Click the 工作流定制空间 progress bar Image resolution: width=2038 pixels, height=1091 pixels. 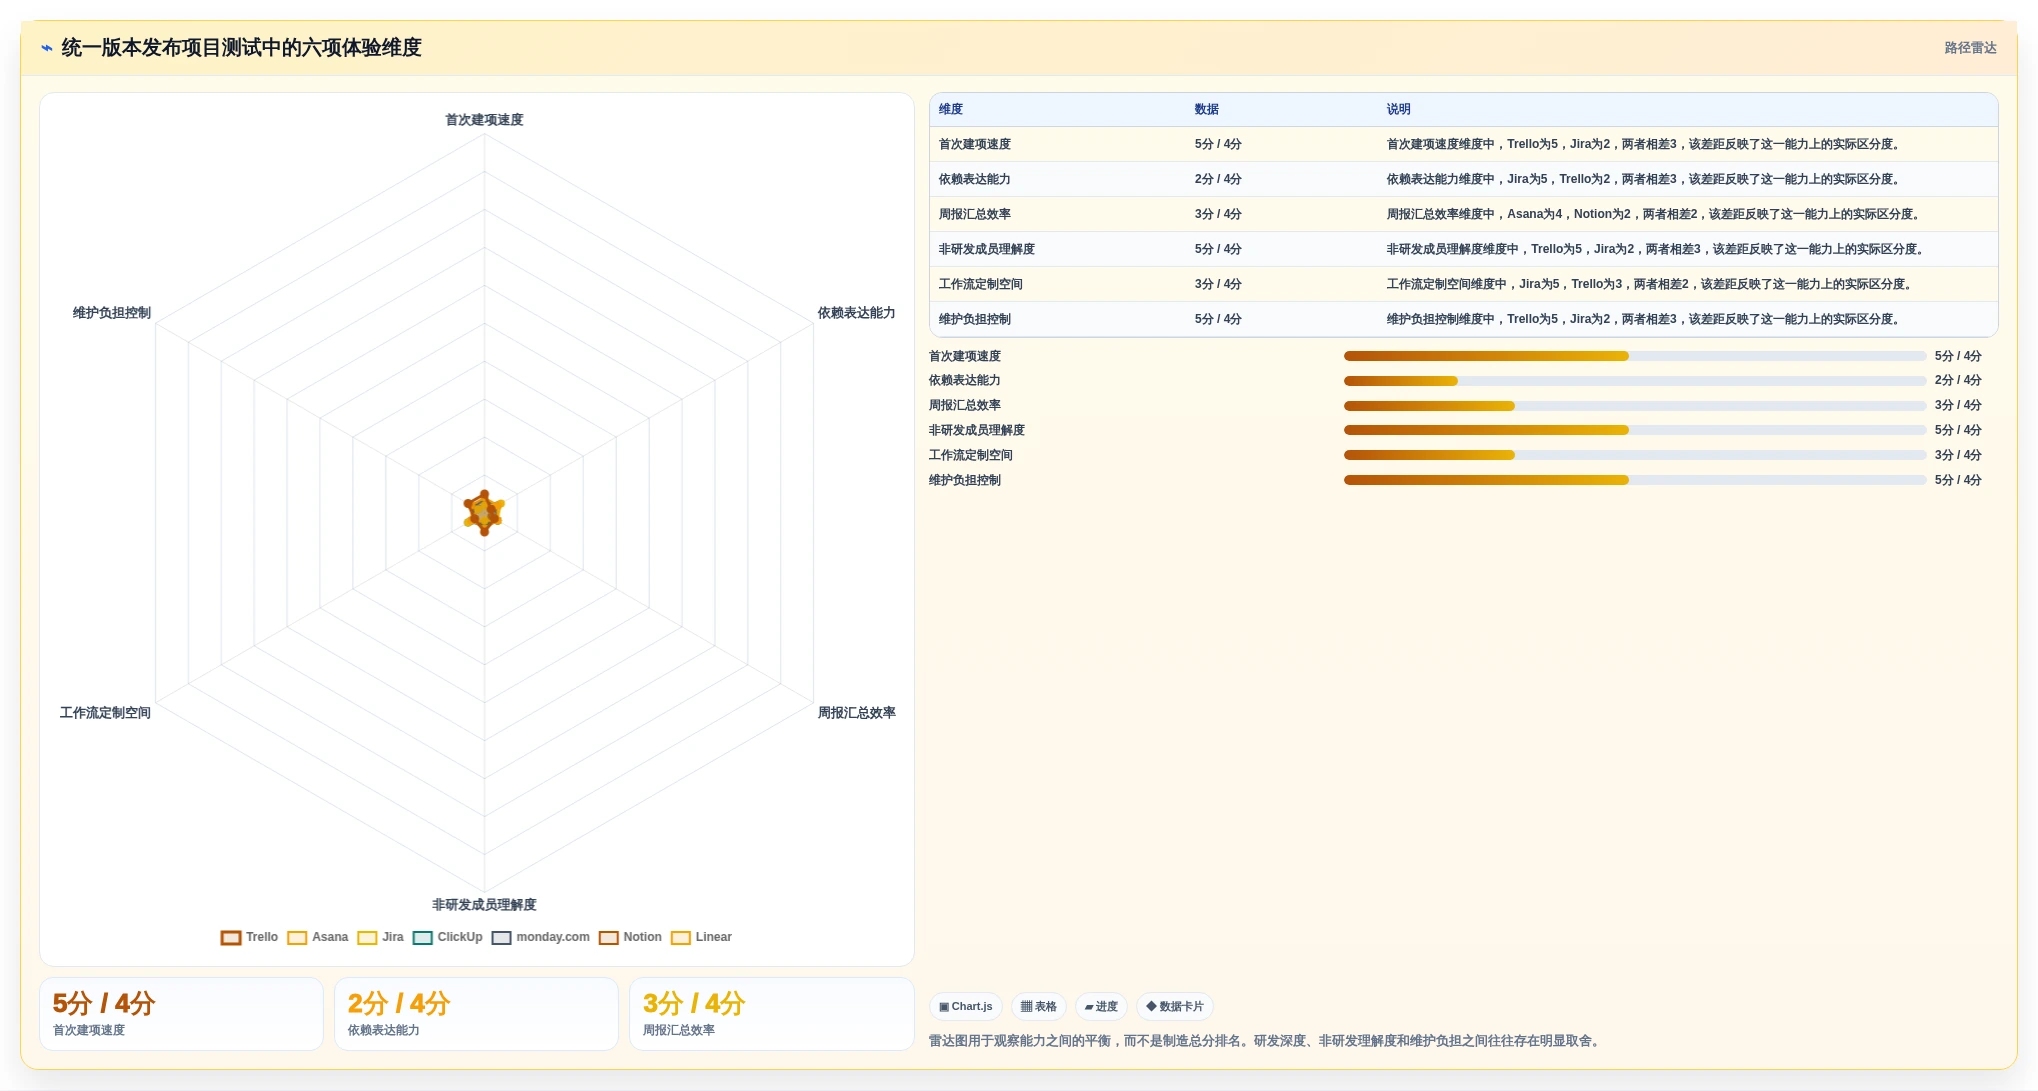[1635, 455]
